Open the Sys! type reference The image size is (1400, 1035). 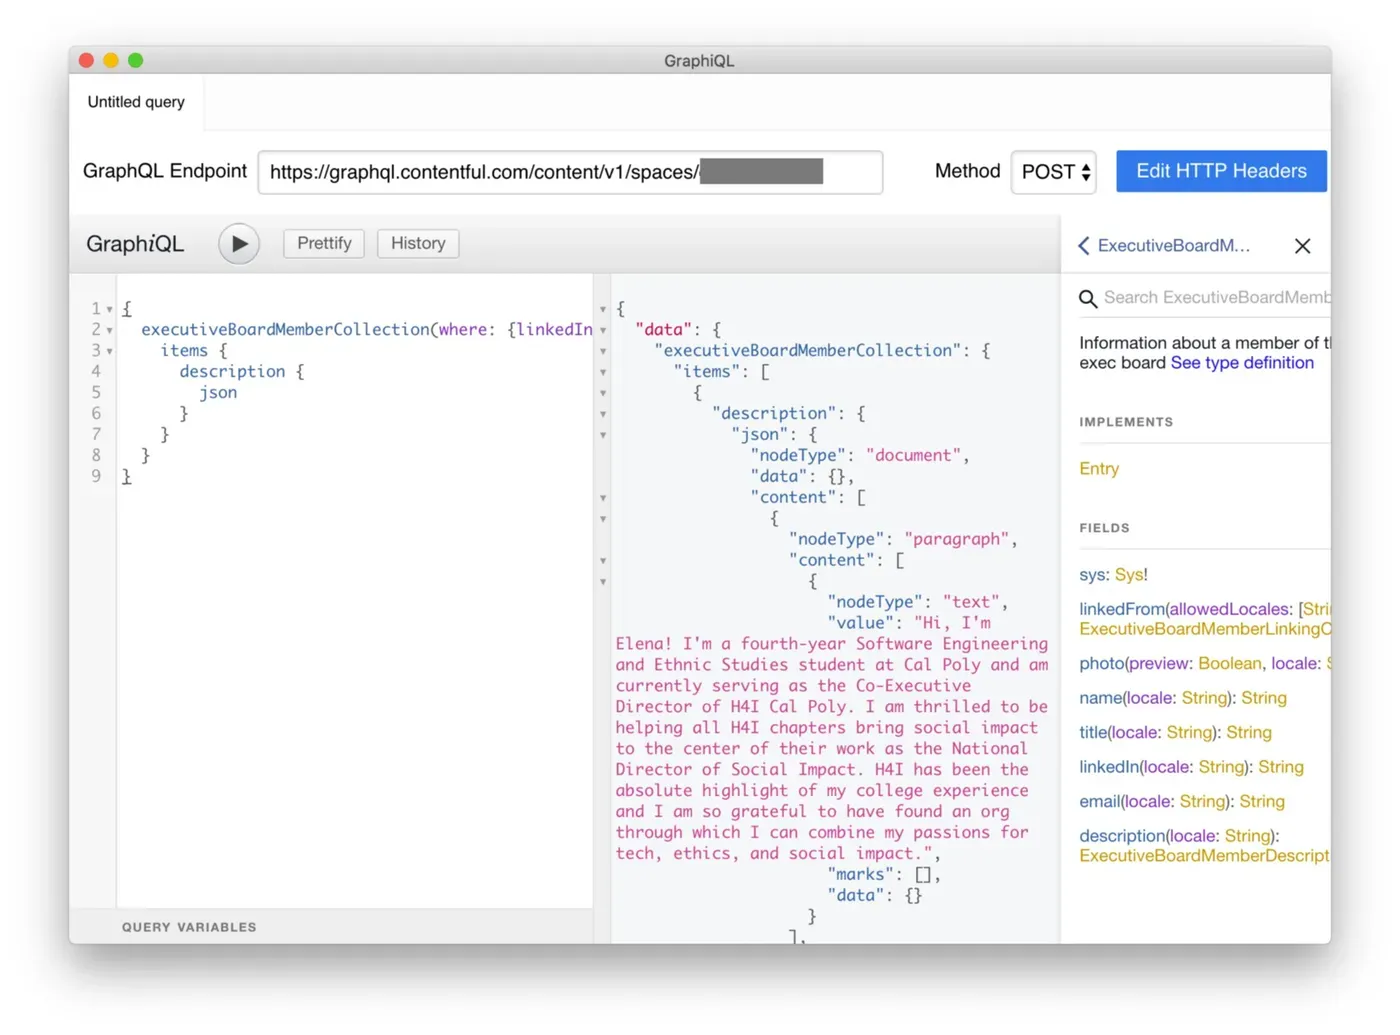click(1128, 574)
